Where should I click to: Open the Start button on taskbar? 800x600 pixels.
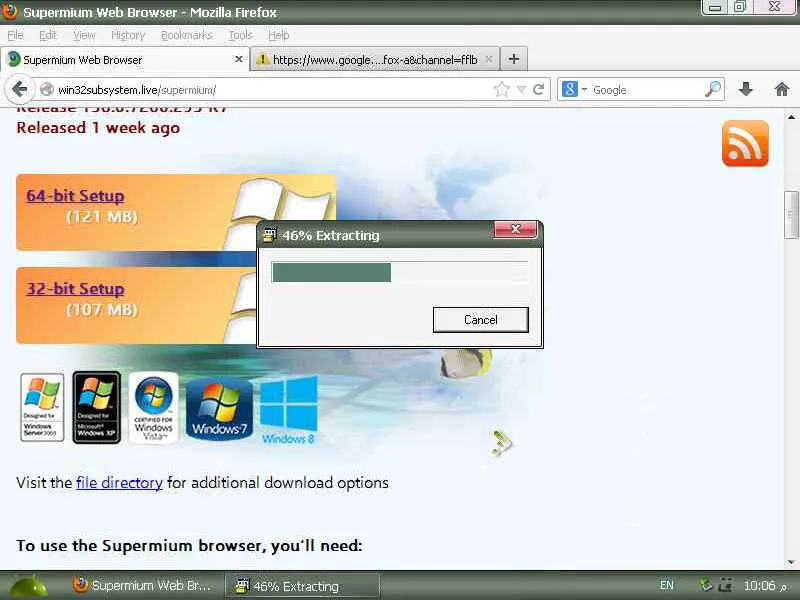pos(28,586)
